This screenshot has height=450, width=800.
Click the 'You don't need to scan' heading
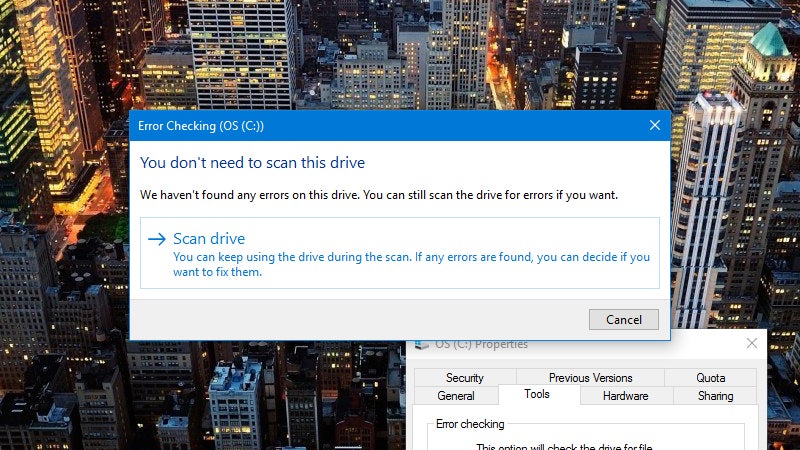click(x=252, y=162)
